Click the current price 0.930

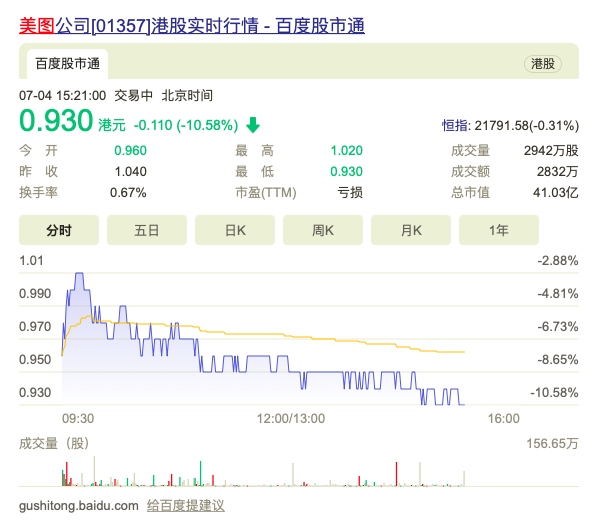point(56,124)
